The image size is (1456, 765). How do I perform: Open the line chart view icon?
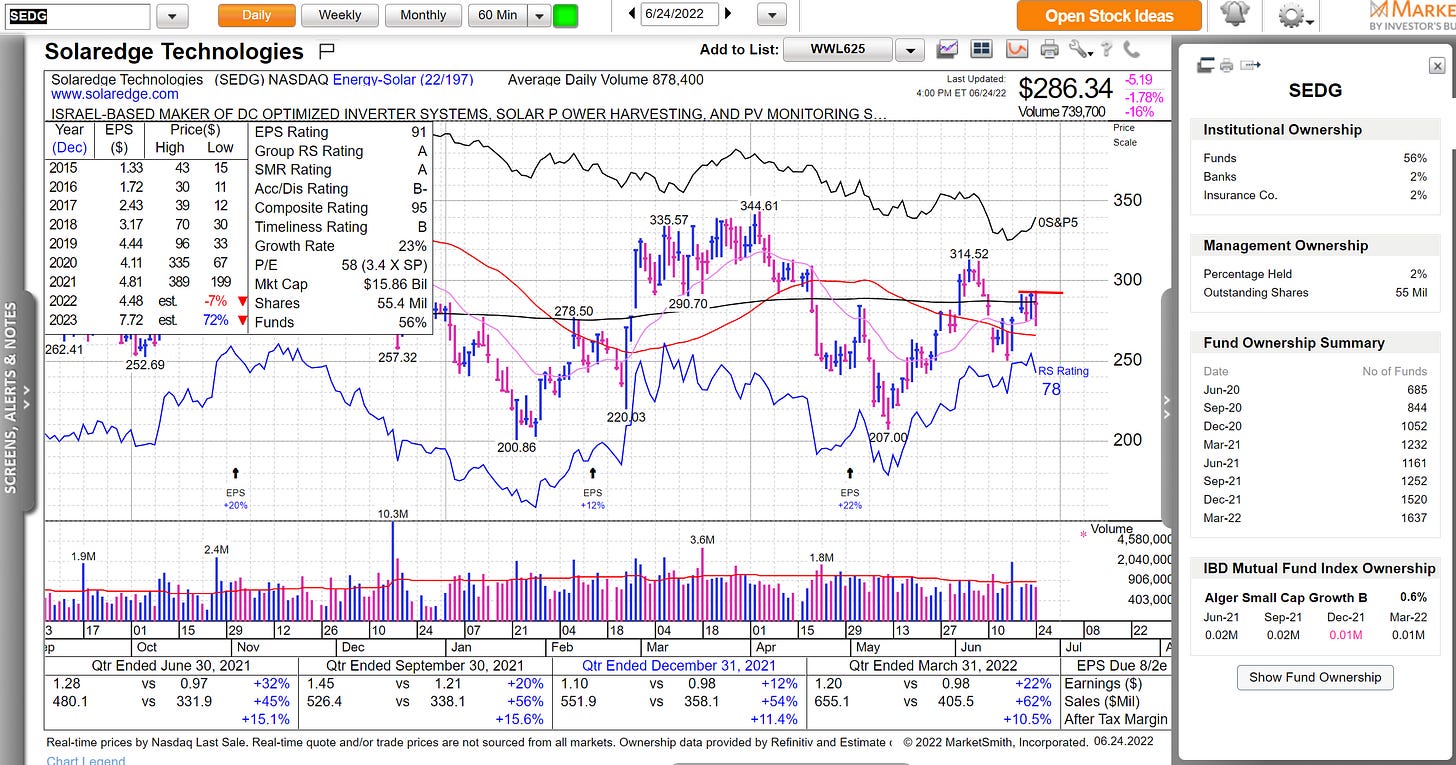tap(946, 49)
